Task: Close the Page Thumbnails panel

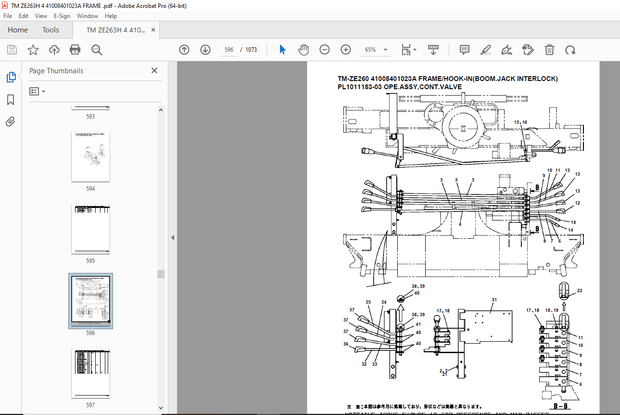Action: pos(154,70)
